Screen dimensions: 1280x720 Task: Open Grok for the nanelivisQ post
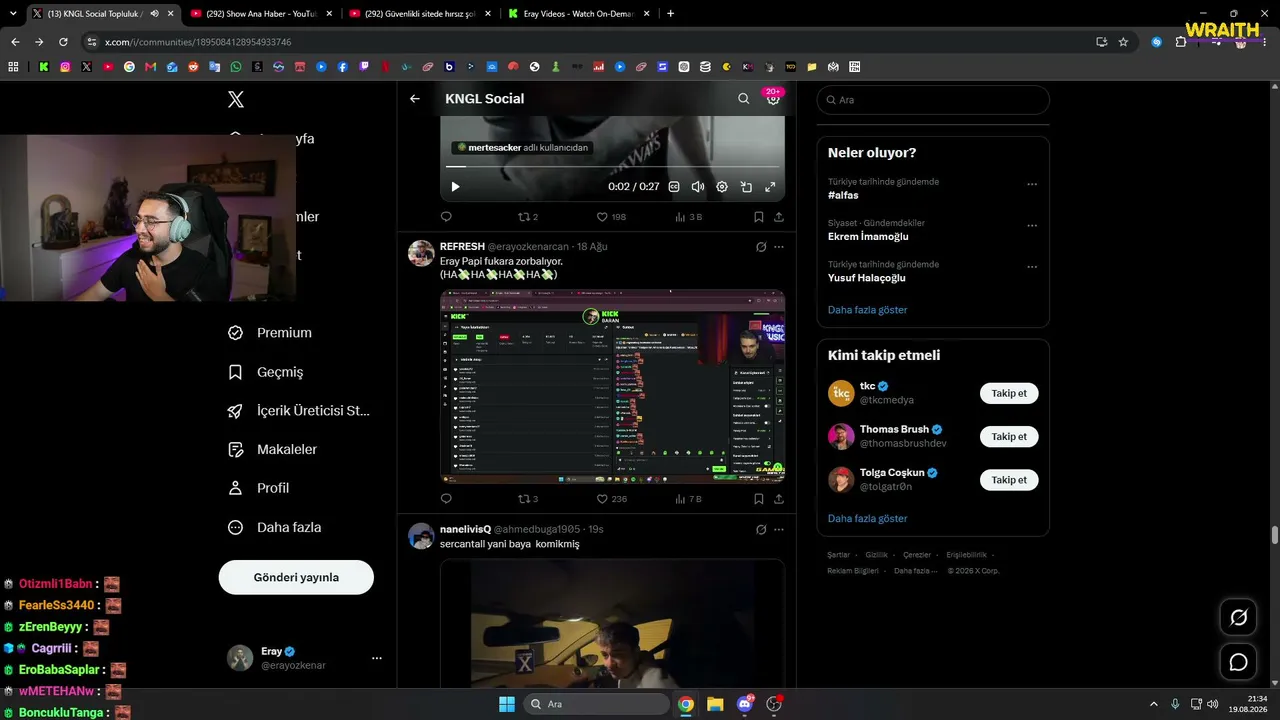pos(761,530)
